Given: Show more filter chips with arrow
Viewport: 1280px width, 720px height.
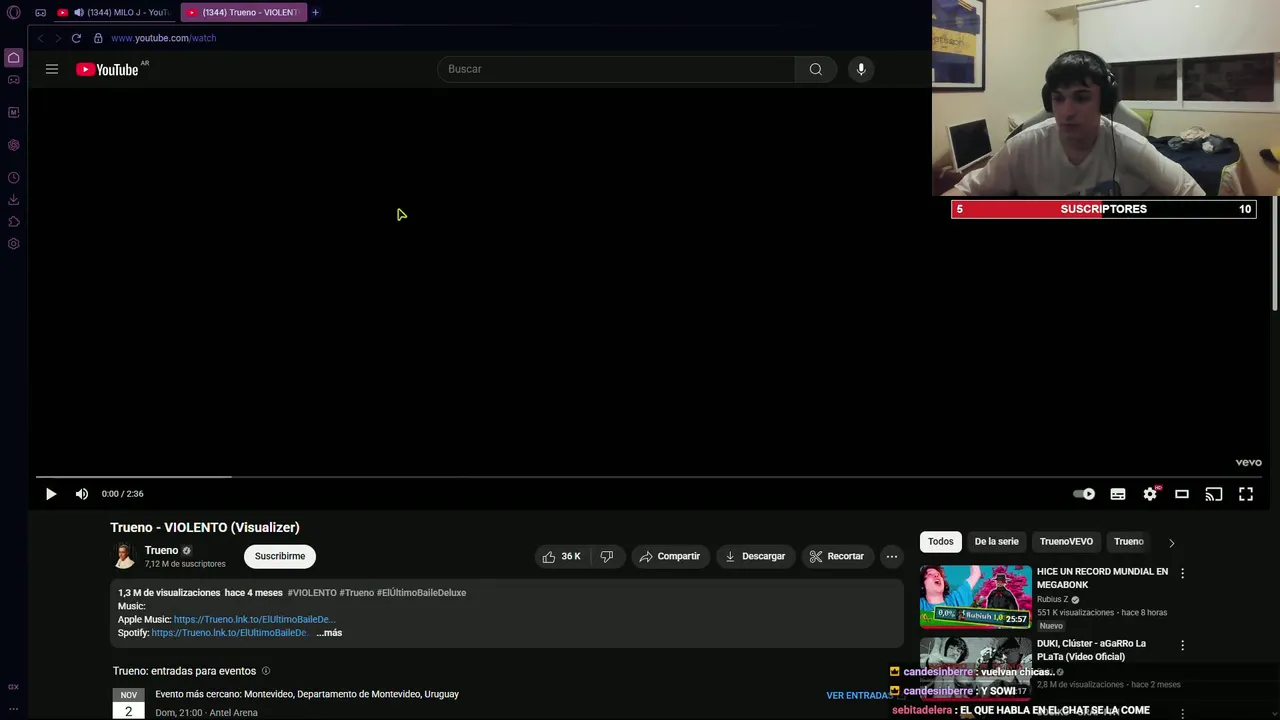Looking at the screenshot, I should pos(1172,543).
